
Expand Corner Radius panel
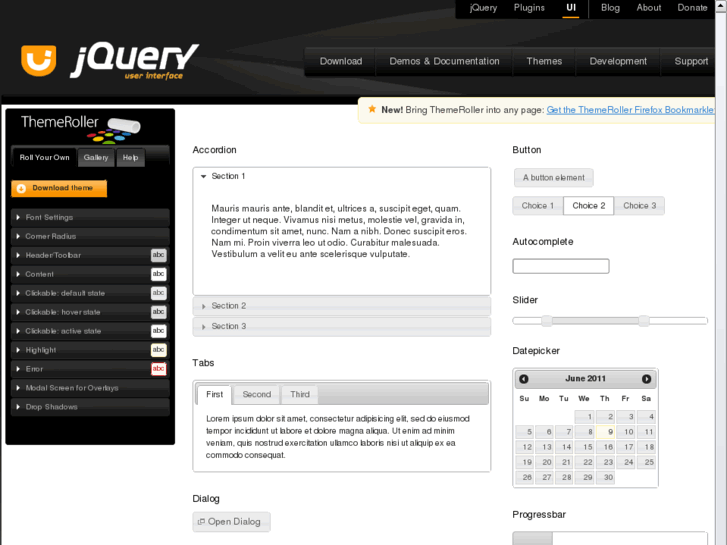pos(90,236)
